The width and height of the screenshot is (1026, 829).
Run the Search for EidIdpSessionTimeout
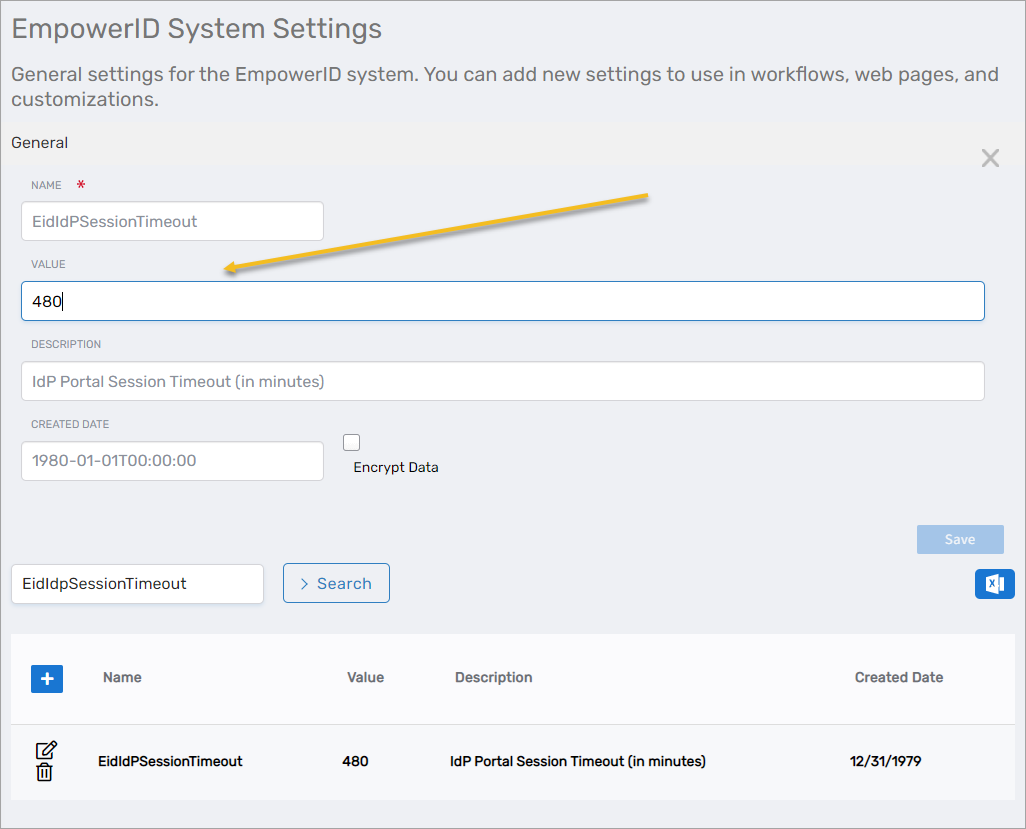pyautogui.click(x=336, y=583)
